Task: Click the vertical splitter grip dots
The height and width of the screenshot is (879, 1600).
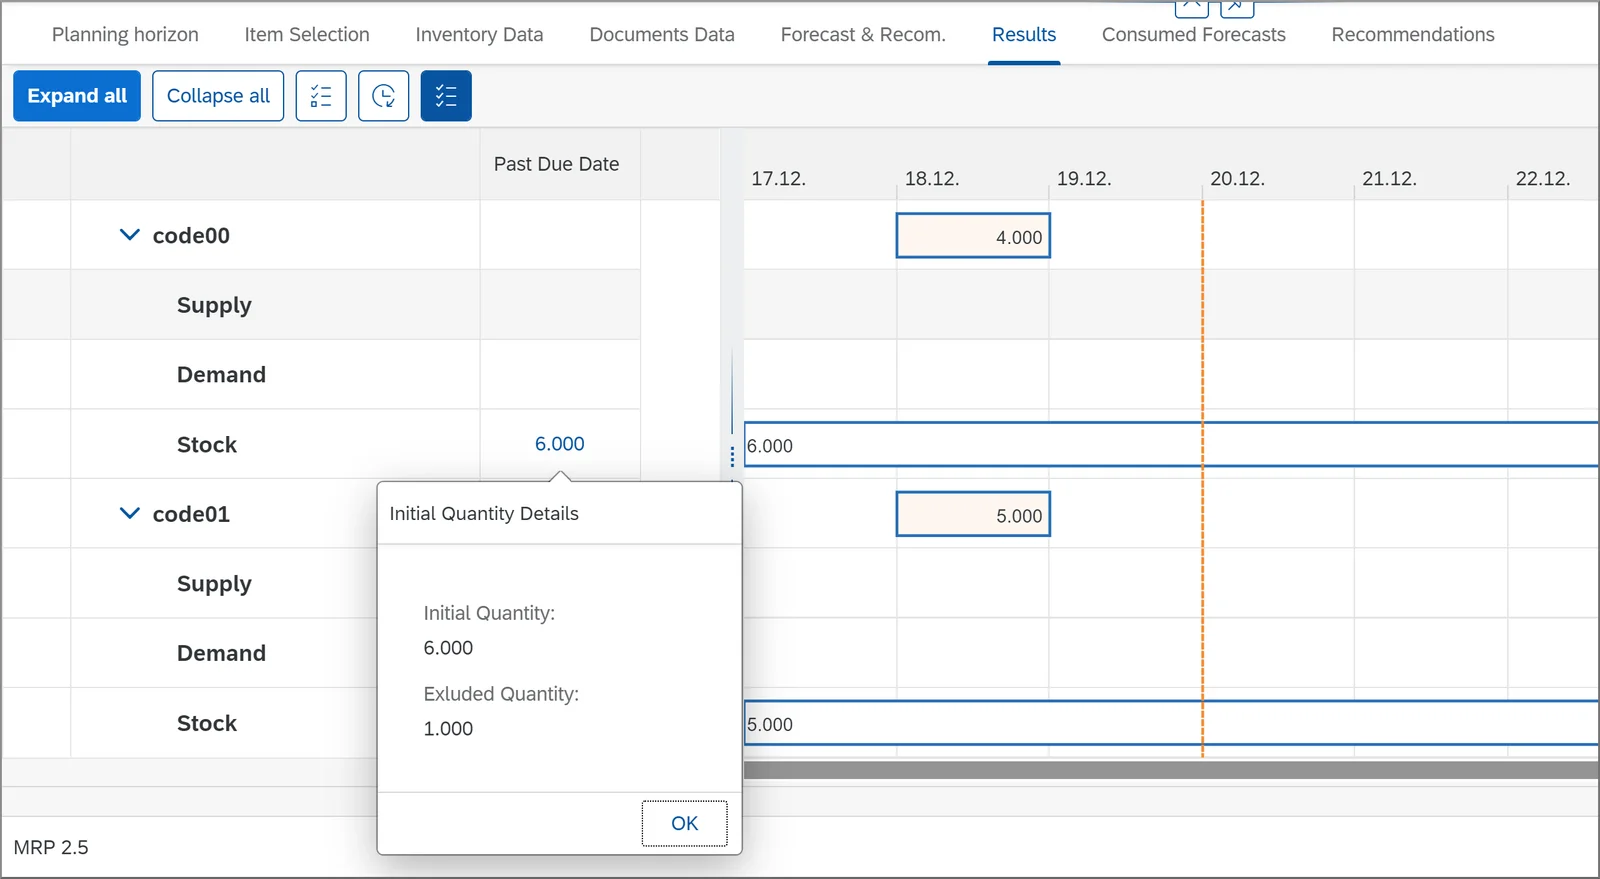Action: point(732,457)
